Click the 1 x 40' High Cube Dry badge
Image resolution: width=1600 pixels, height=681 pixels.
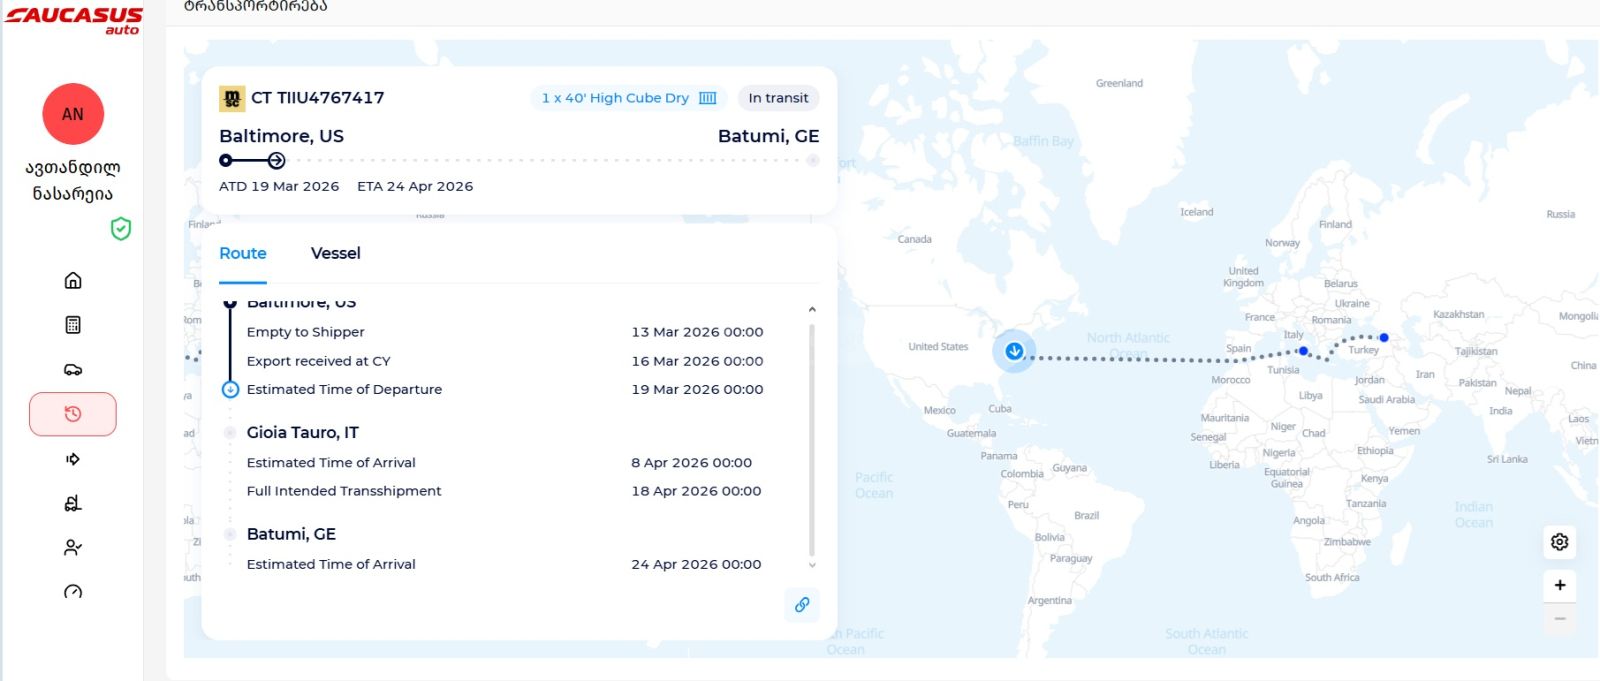pyautogui.click(x=628, y=98)
